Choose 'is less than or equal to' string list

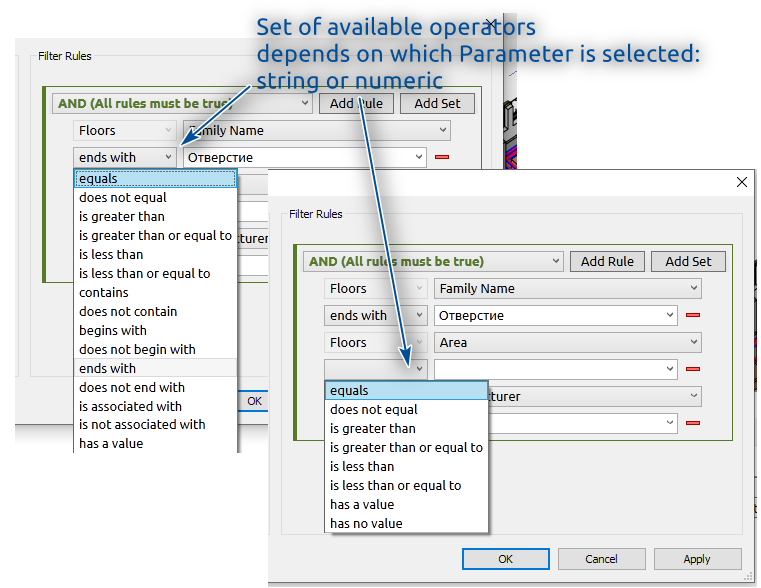(155, 274)
